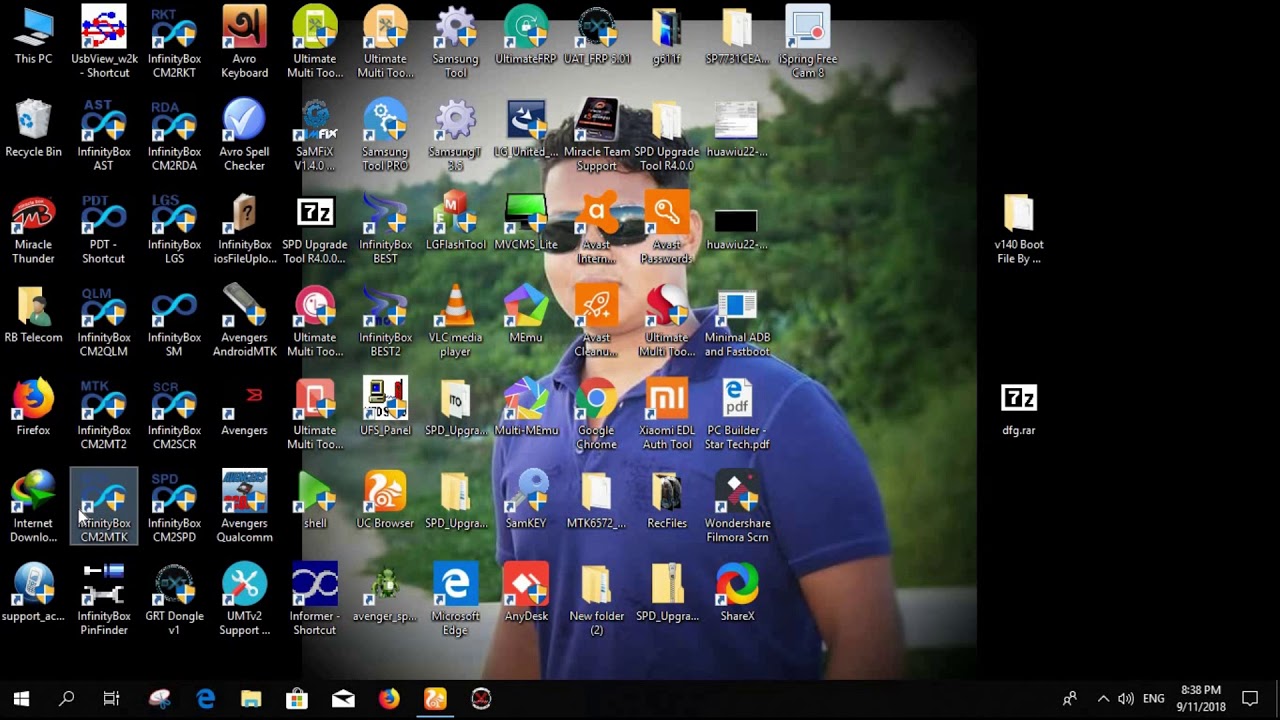Launch Samsung Tool PRO shortcut

tap(385, 136)
